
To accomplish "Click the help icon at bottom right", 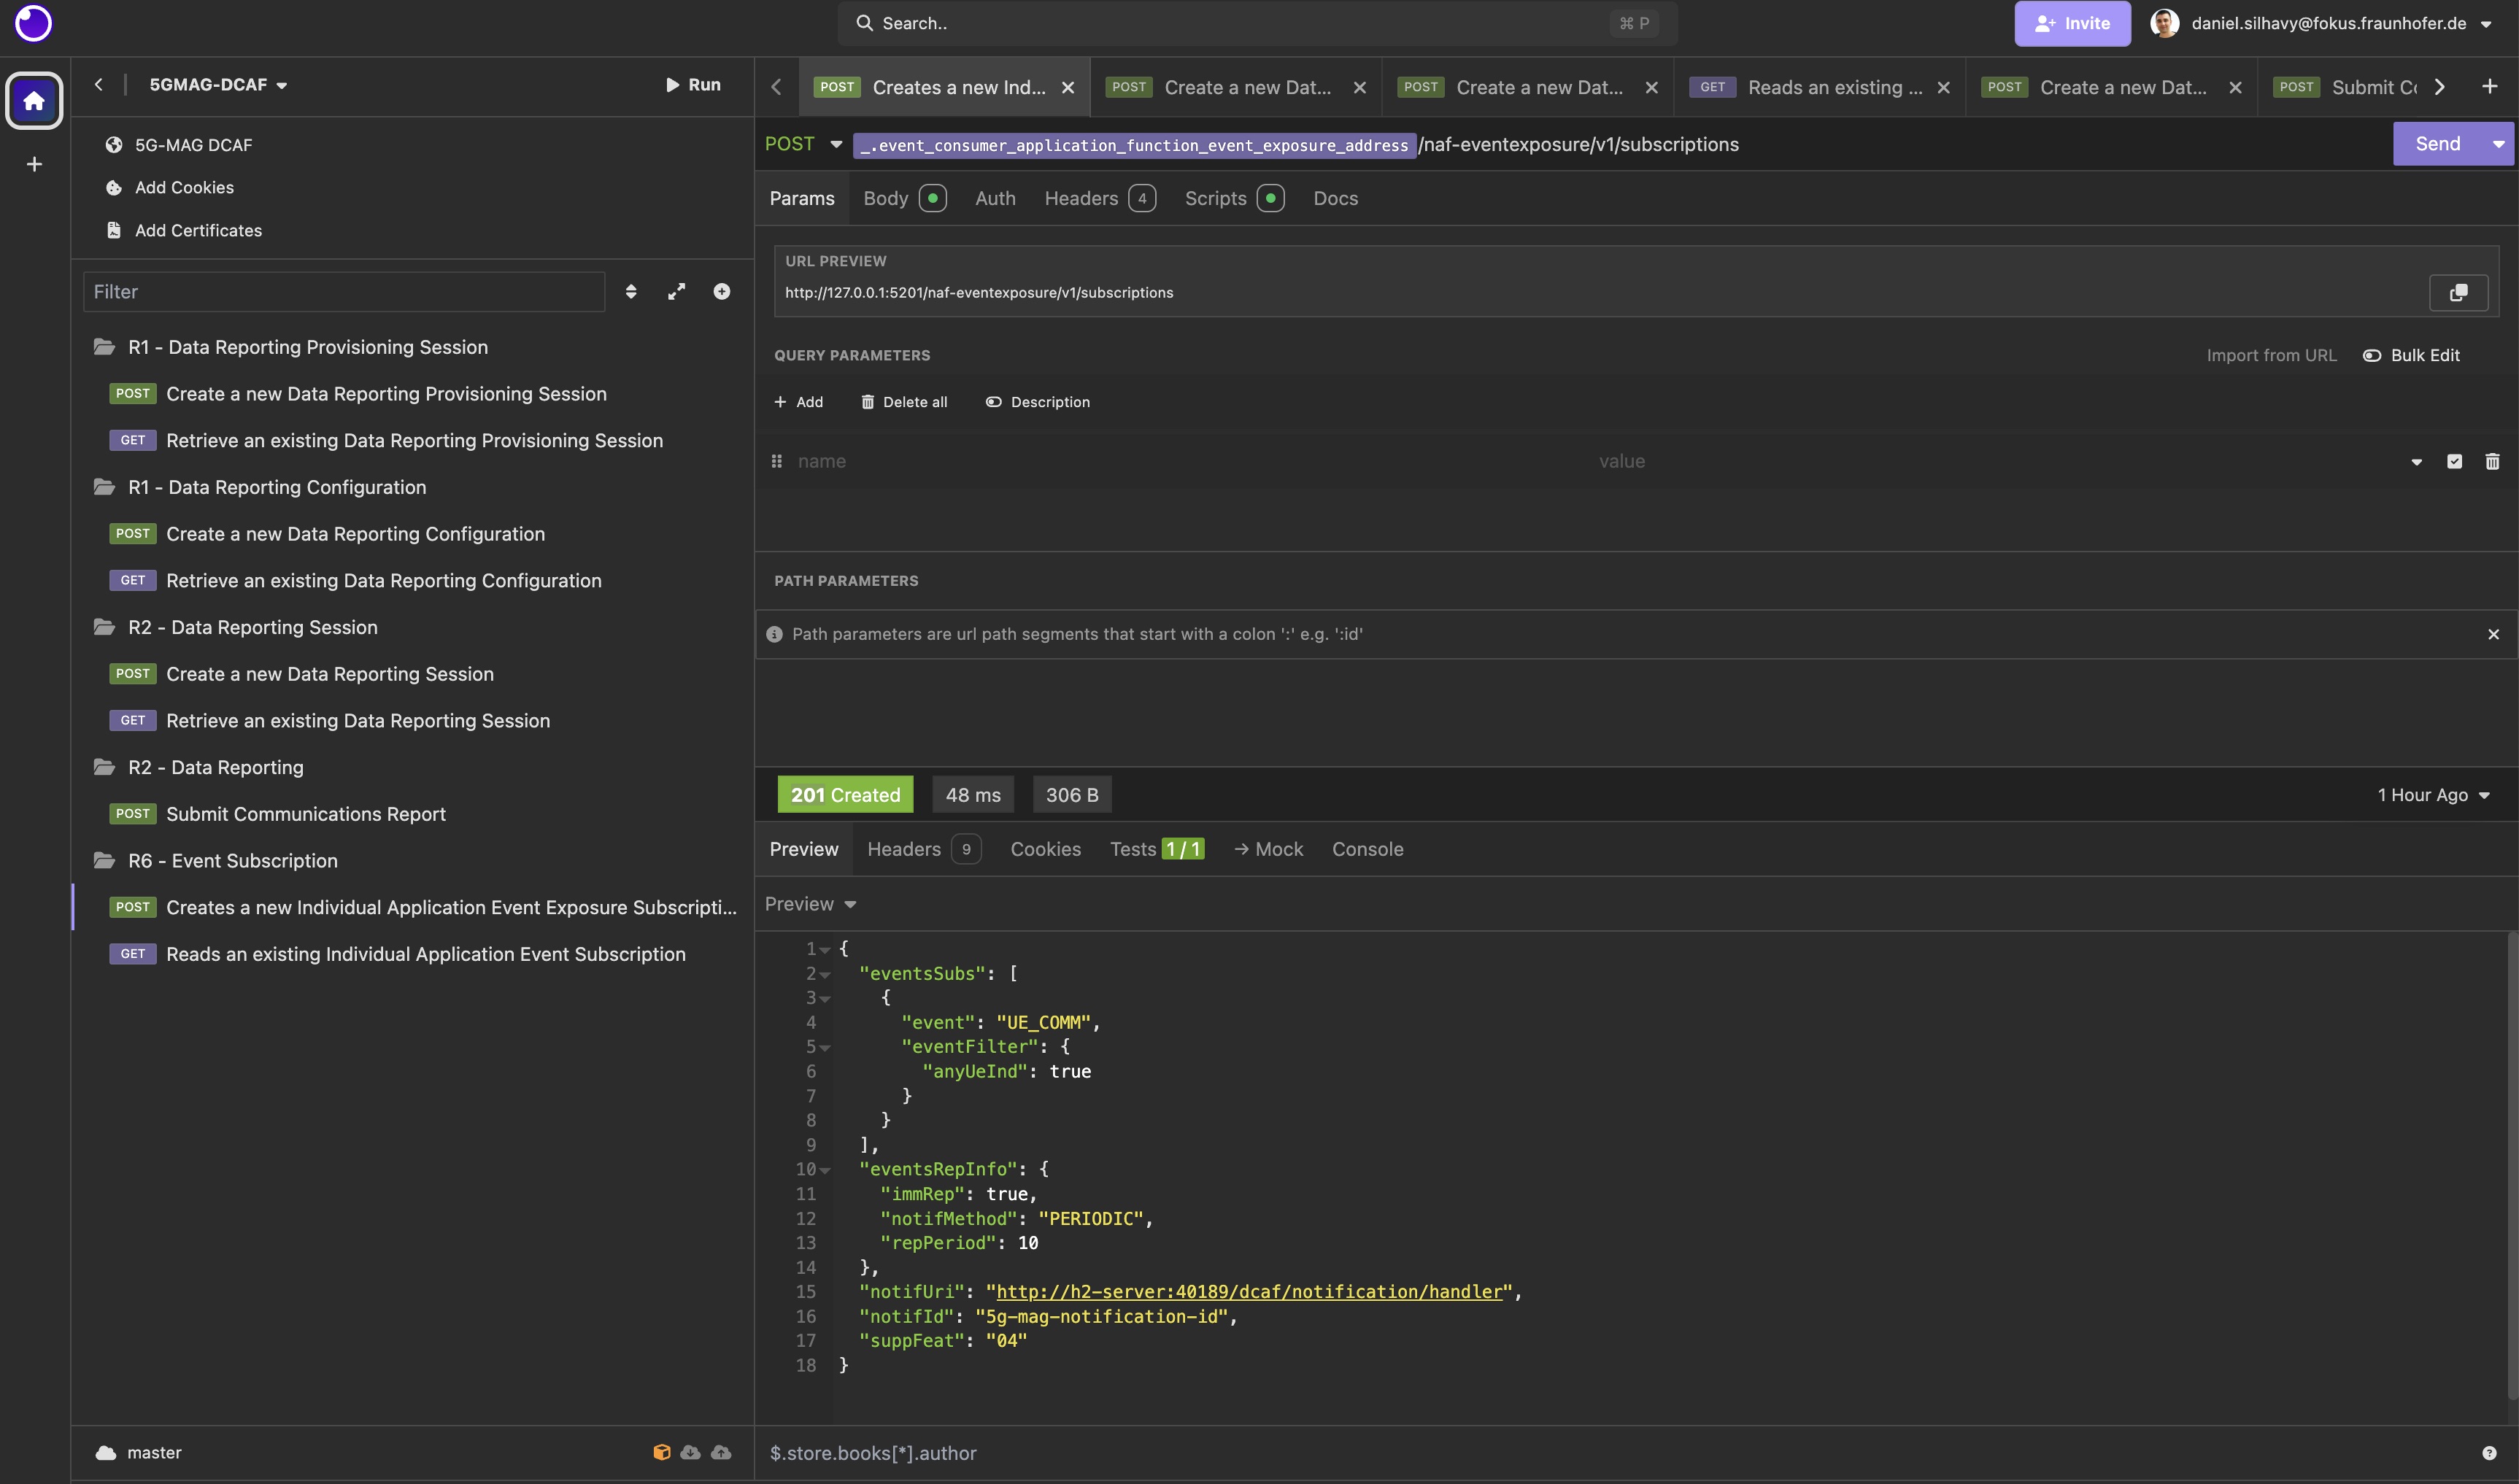I will point(2488,1453).
